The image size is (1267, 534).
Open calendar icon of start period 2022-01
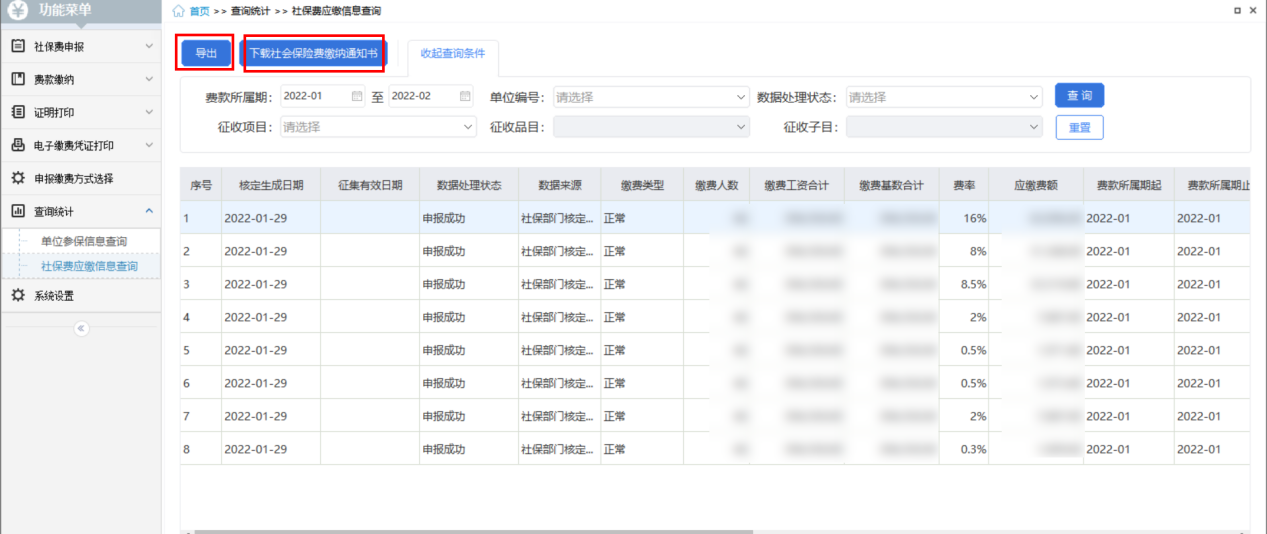pos(357,97)
